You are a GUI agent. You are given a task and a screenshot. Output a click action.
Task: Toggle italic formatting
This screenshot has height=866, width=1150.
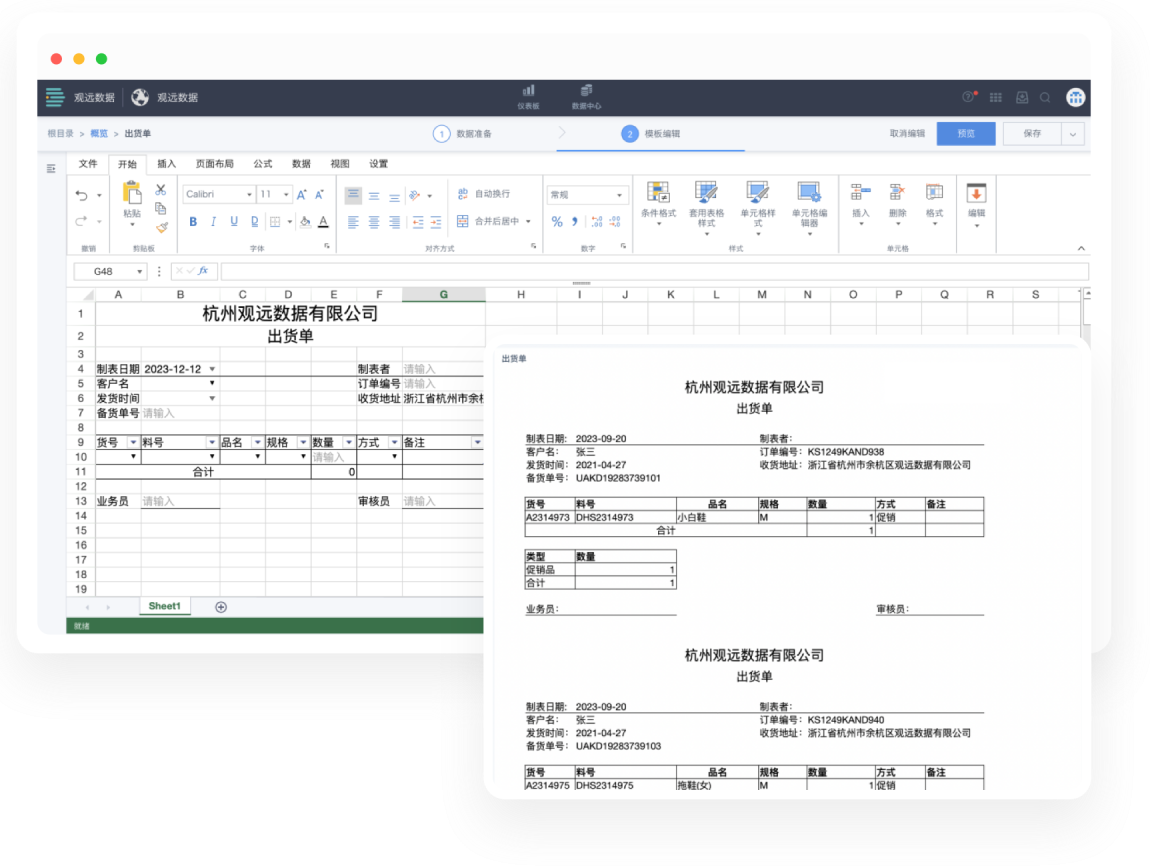point(214,222)
